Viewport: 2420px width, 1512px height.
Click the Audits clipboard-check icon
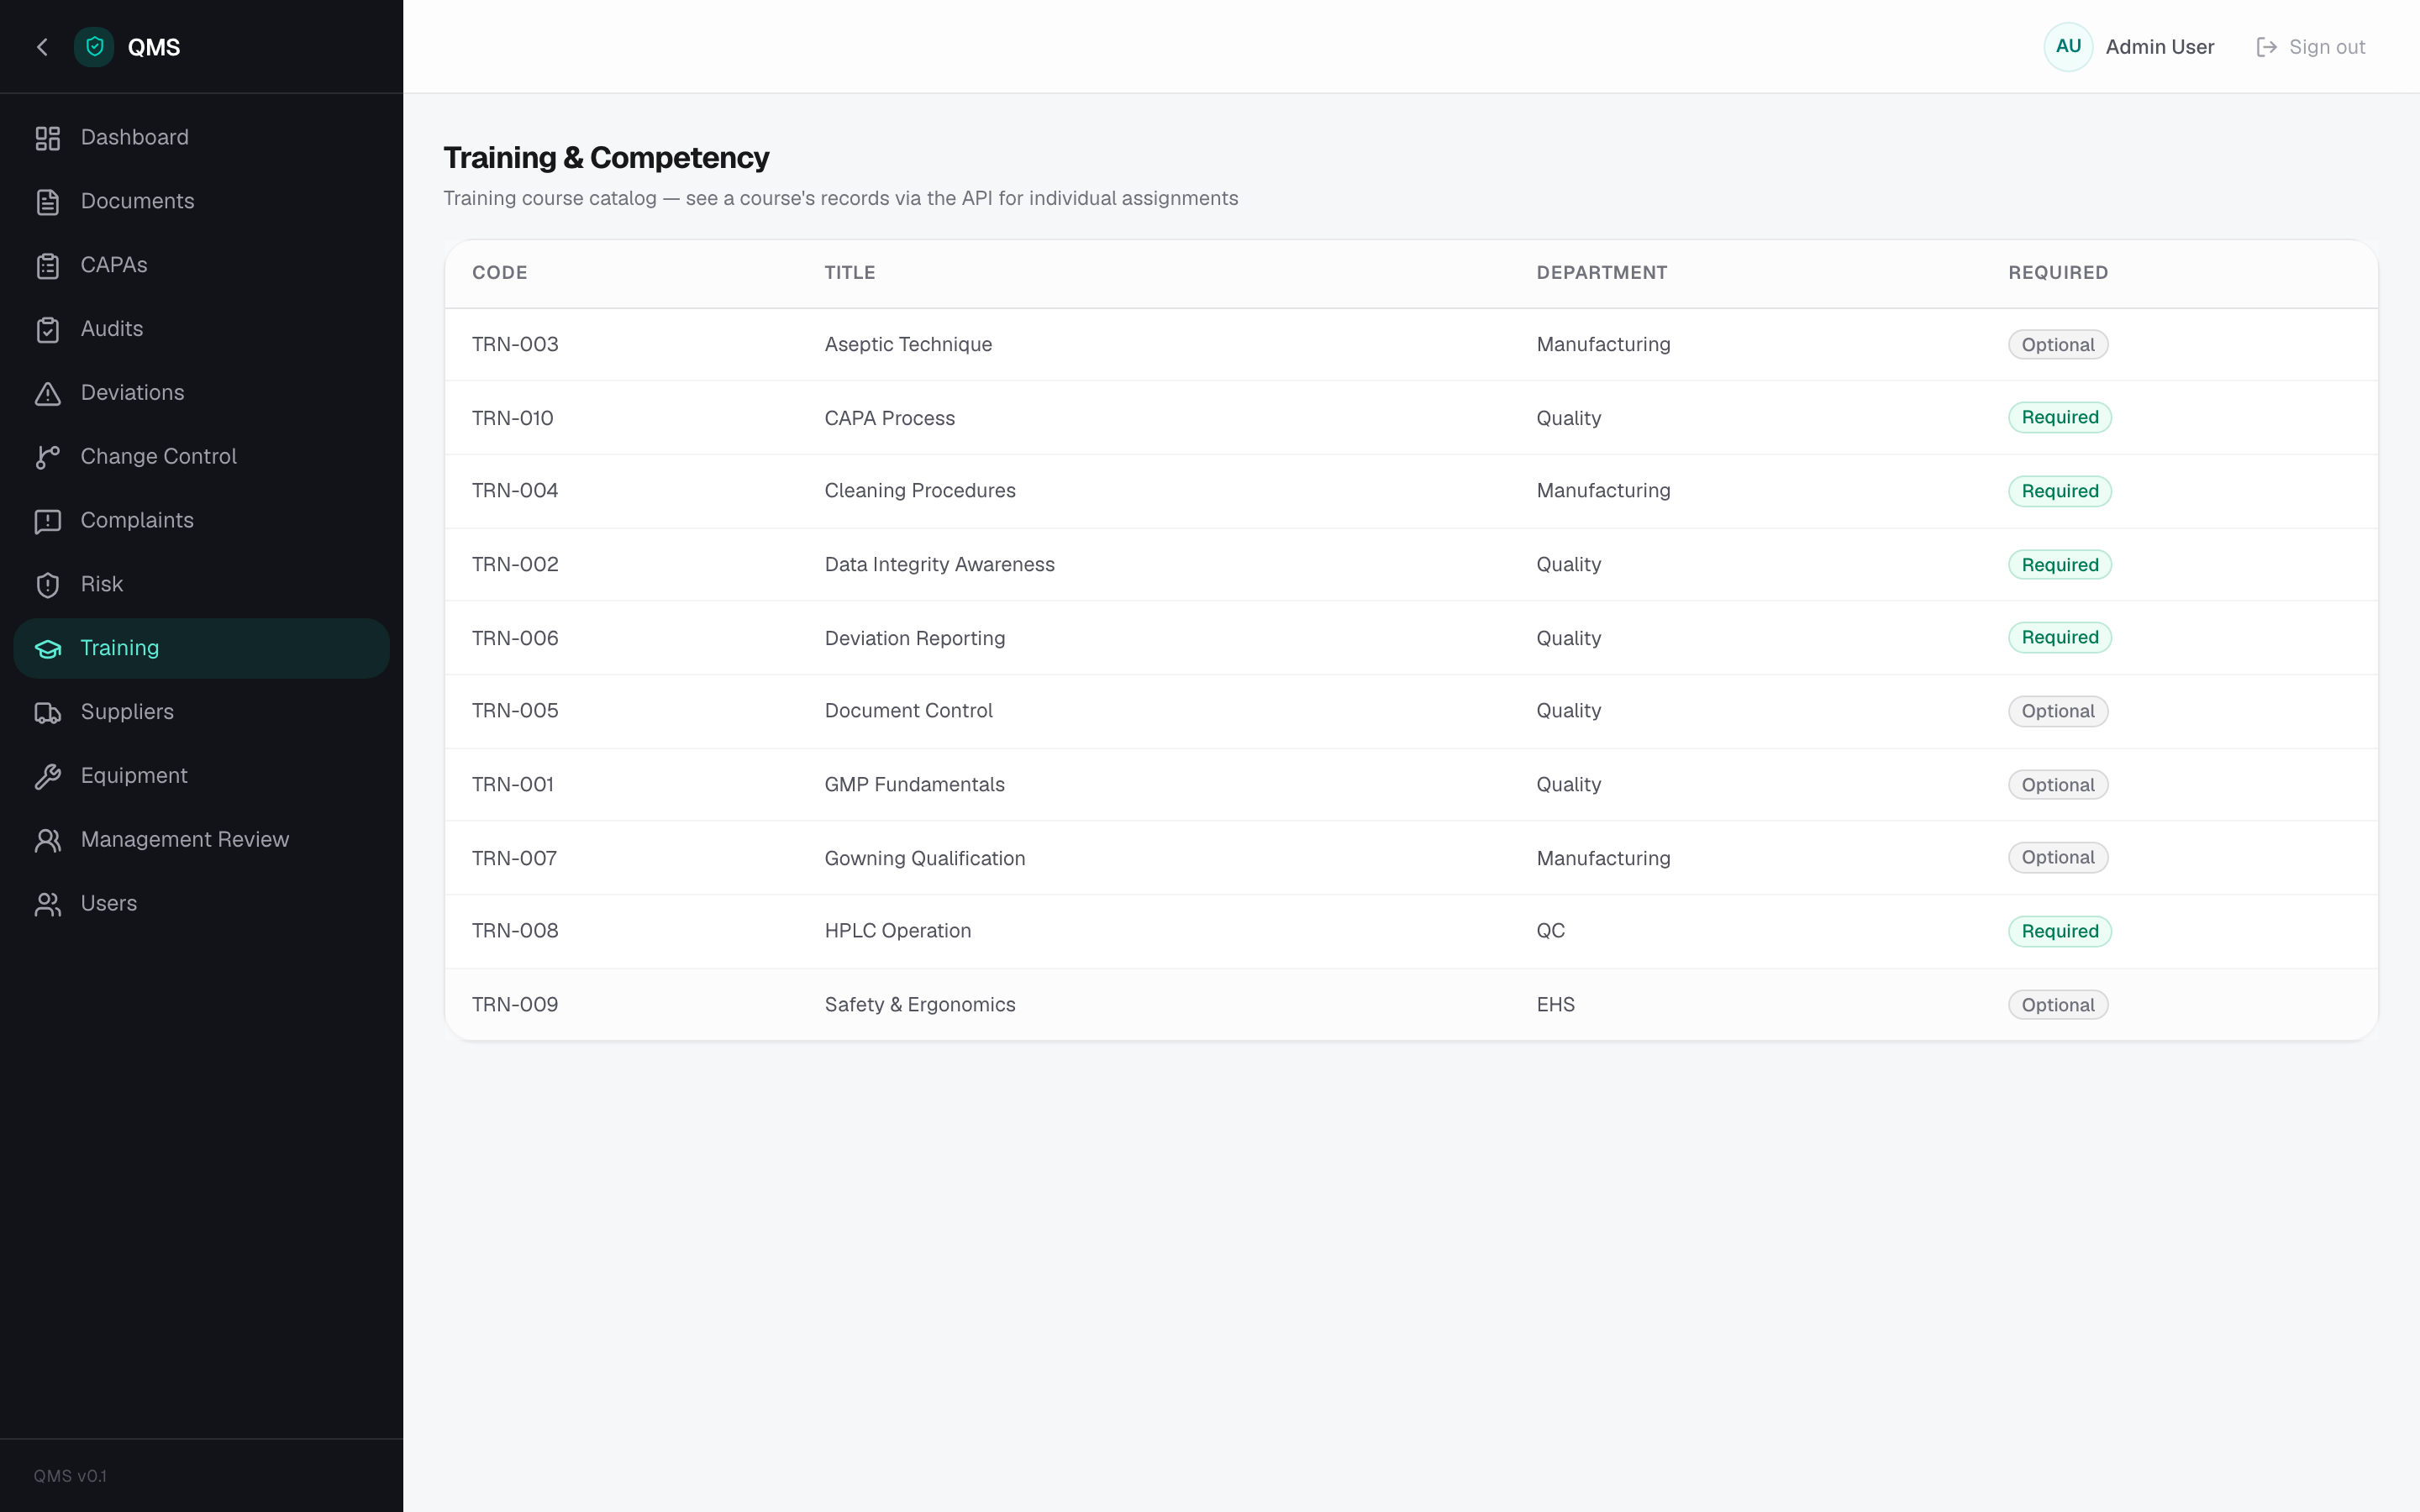(x=48, y=330)
